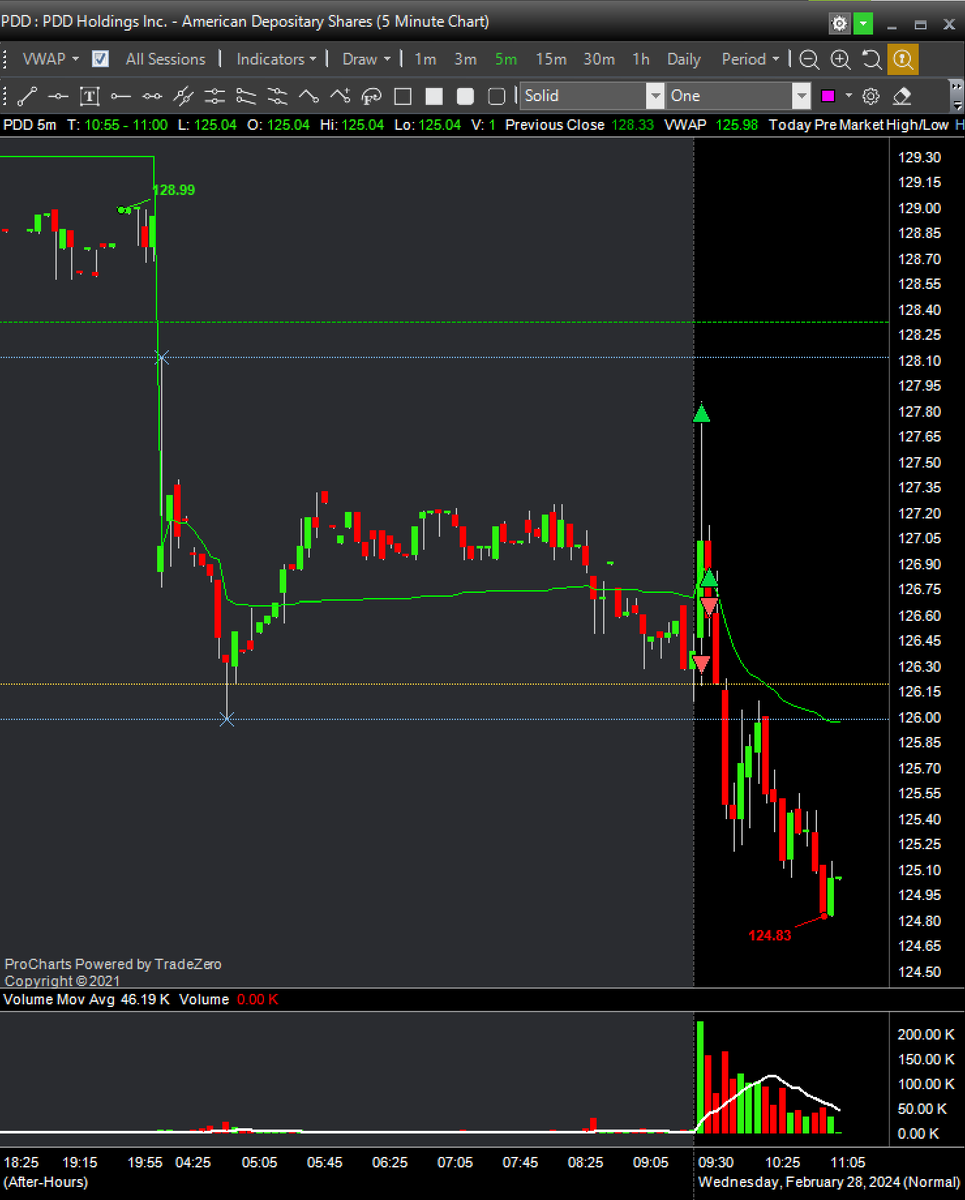Viewport: 965px width, 1200px height.
Task: Open the Indicators menu
Action: tap(275, 59)
